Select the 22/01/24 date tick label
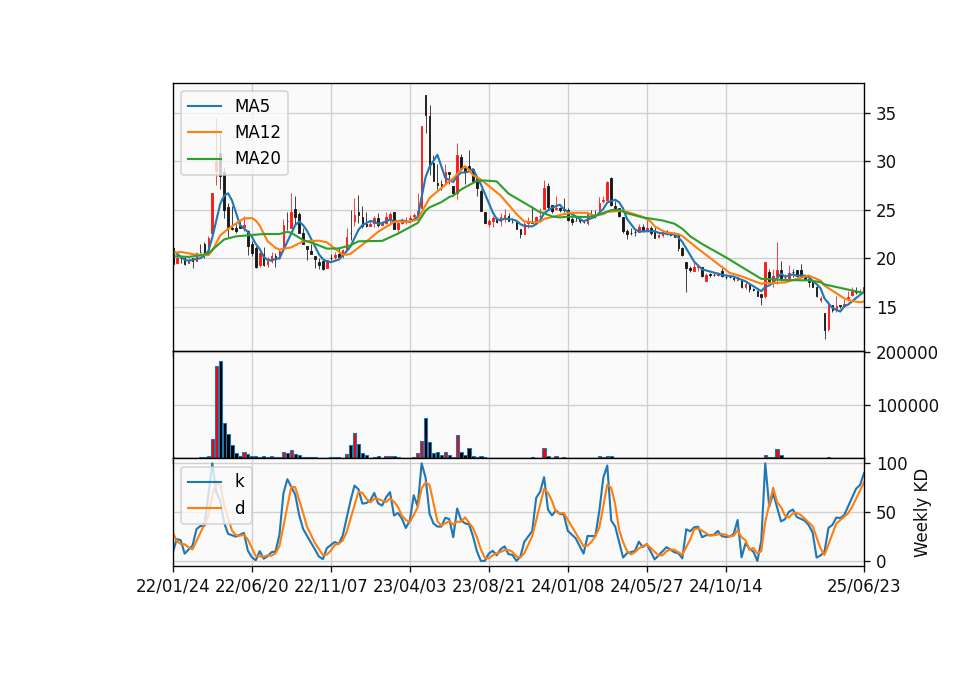The image size is (960, 690). (x=173, y=586)
